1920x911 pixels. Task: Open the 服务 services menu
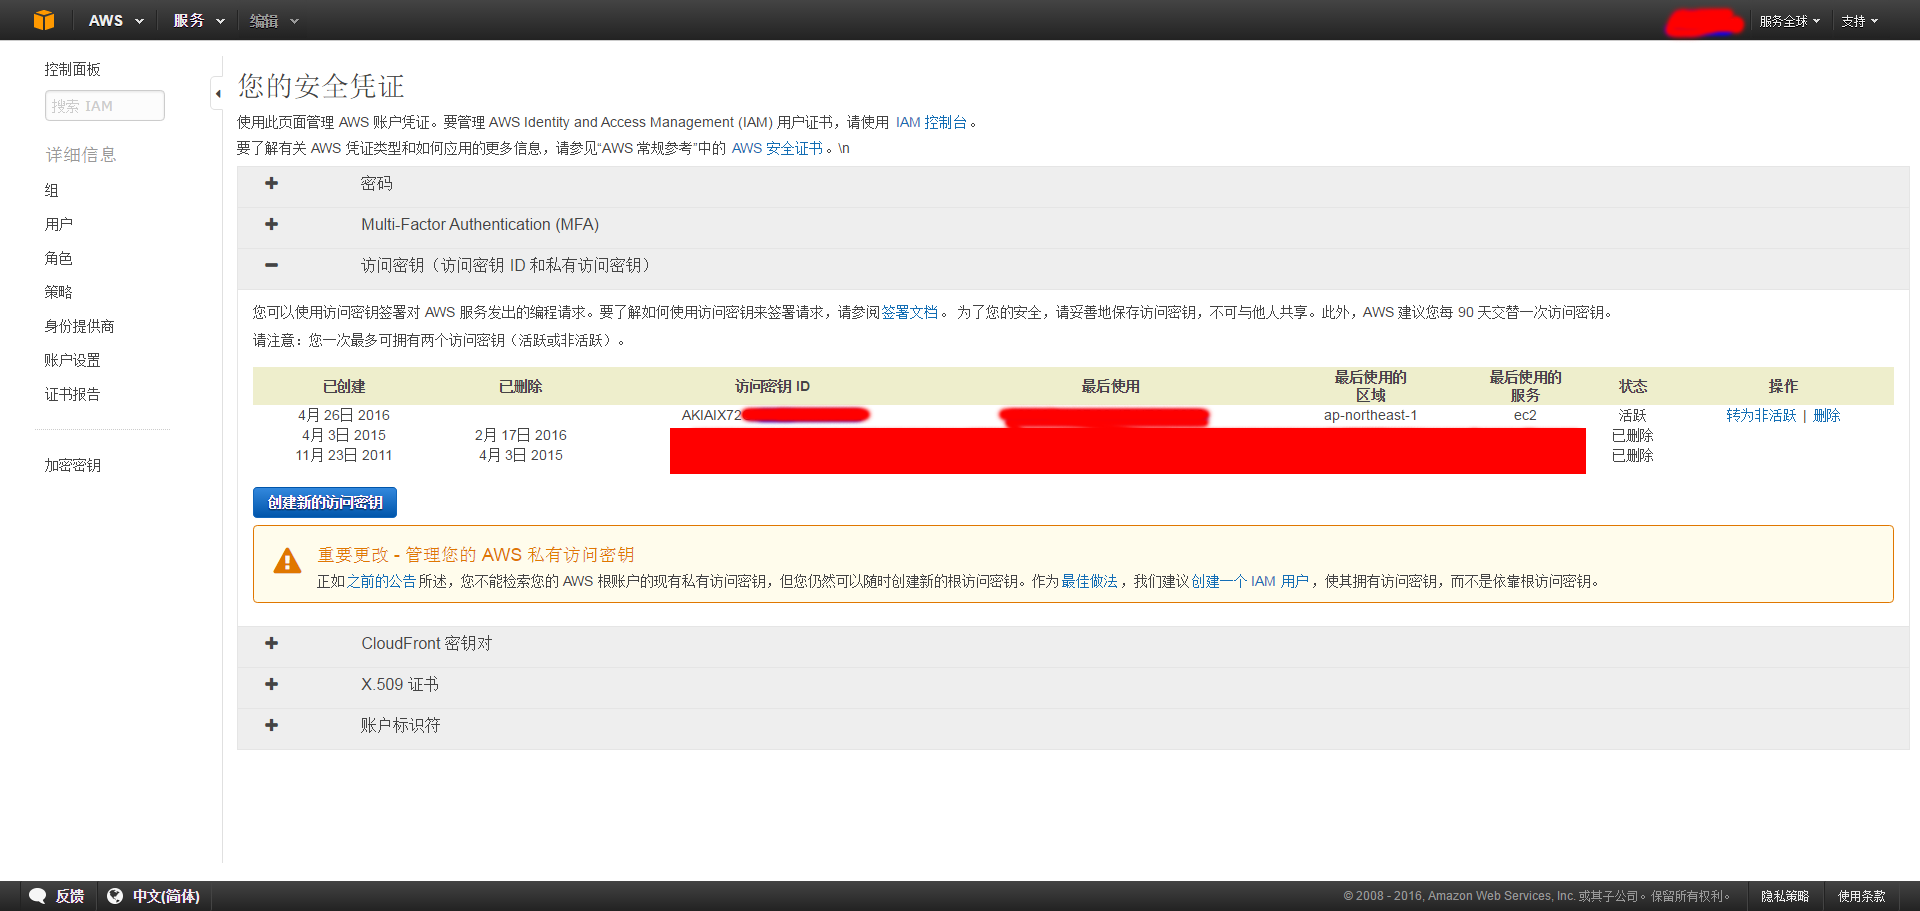199,21
